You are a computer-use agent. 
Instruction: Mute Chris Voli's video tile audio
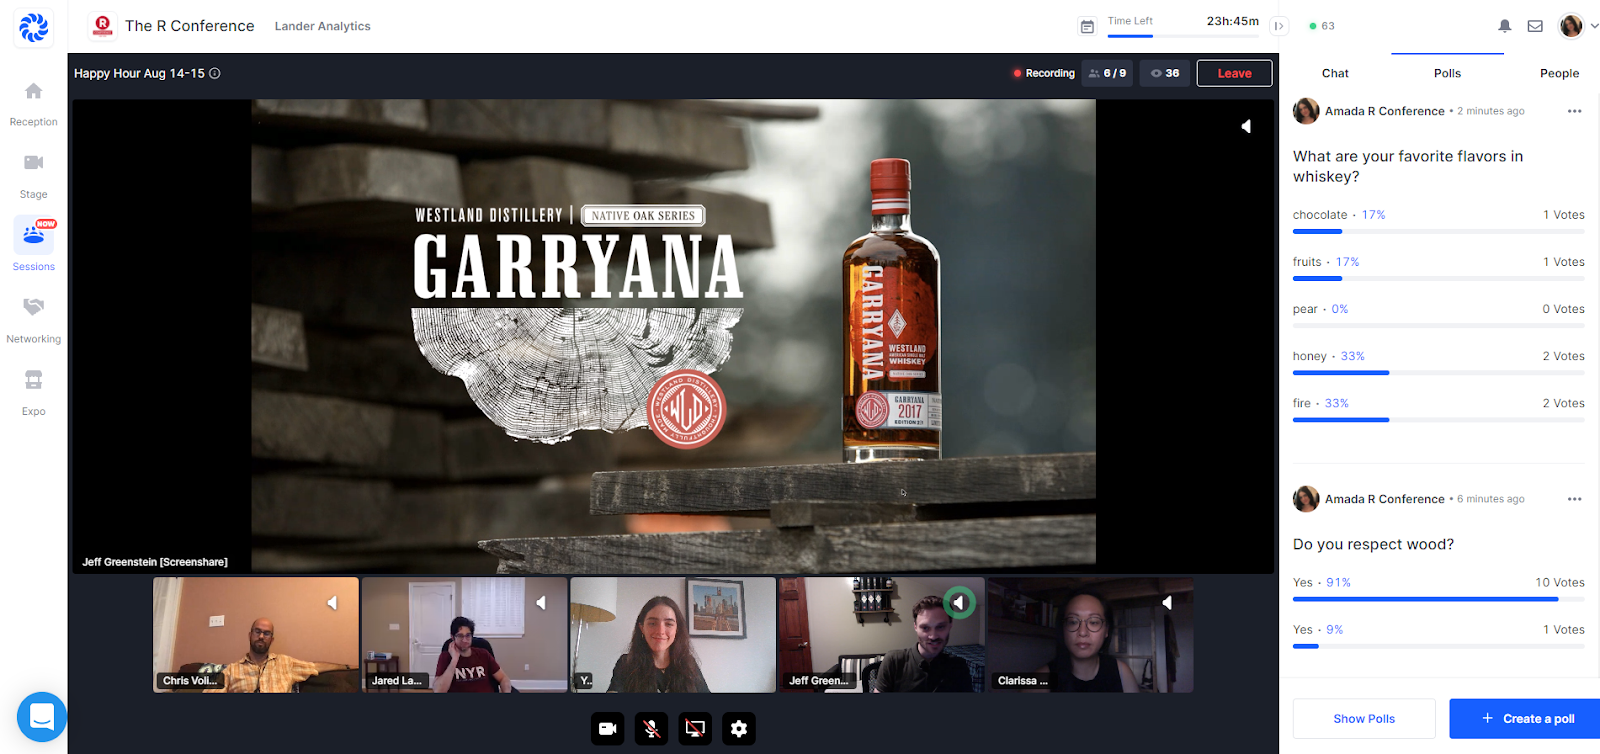[332, 603]
